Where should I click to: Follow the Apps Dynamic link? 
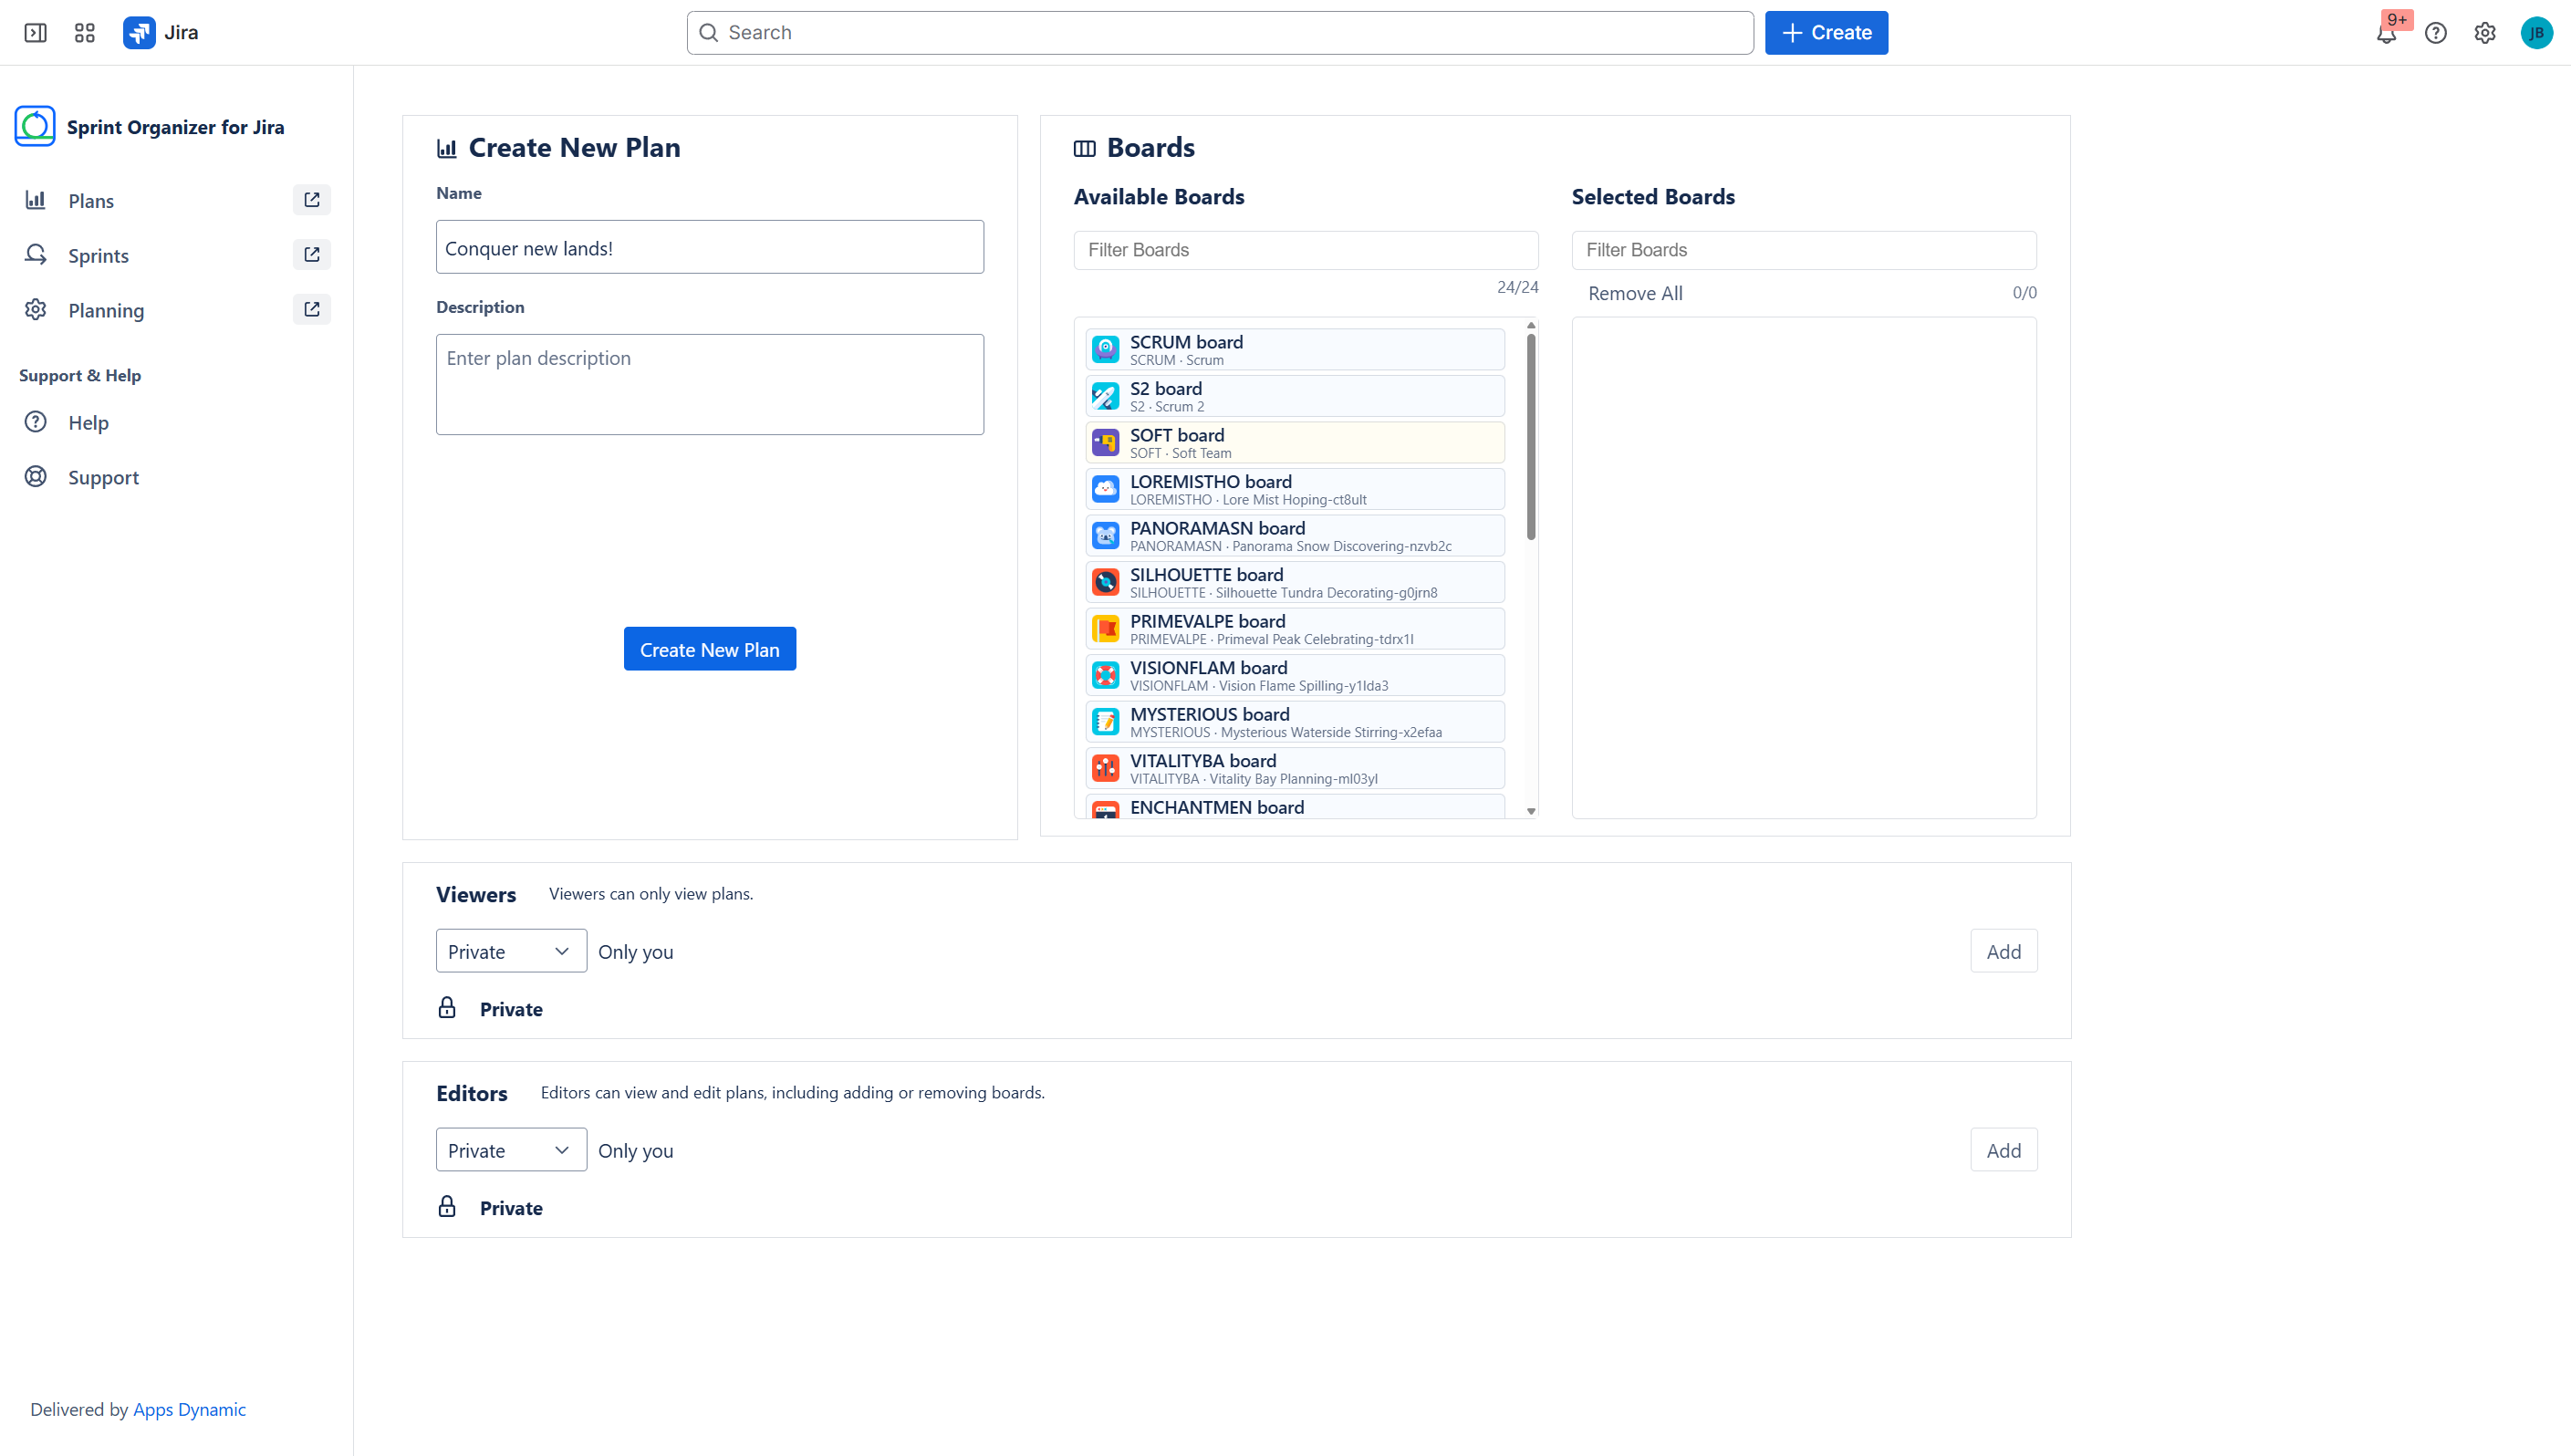[189, 1409]
